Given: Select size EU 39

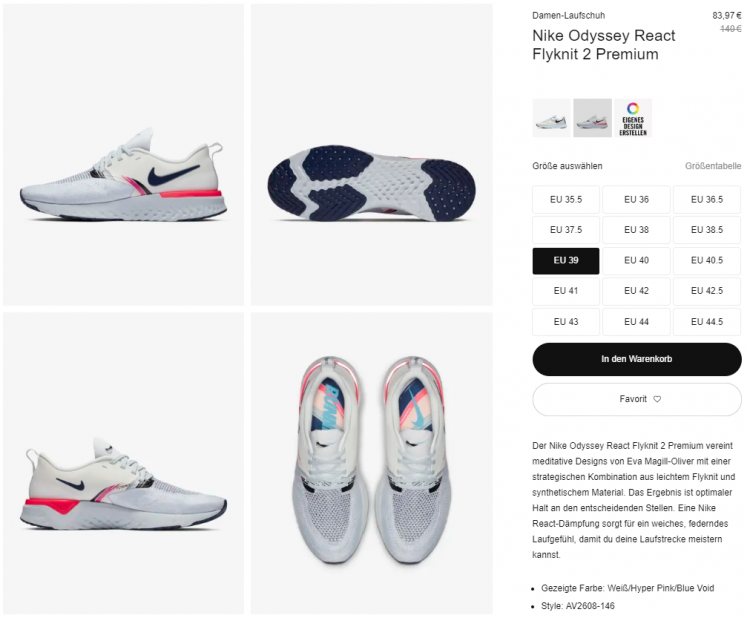Looking at the screenshot, I should coord(566,261).
